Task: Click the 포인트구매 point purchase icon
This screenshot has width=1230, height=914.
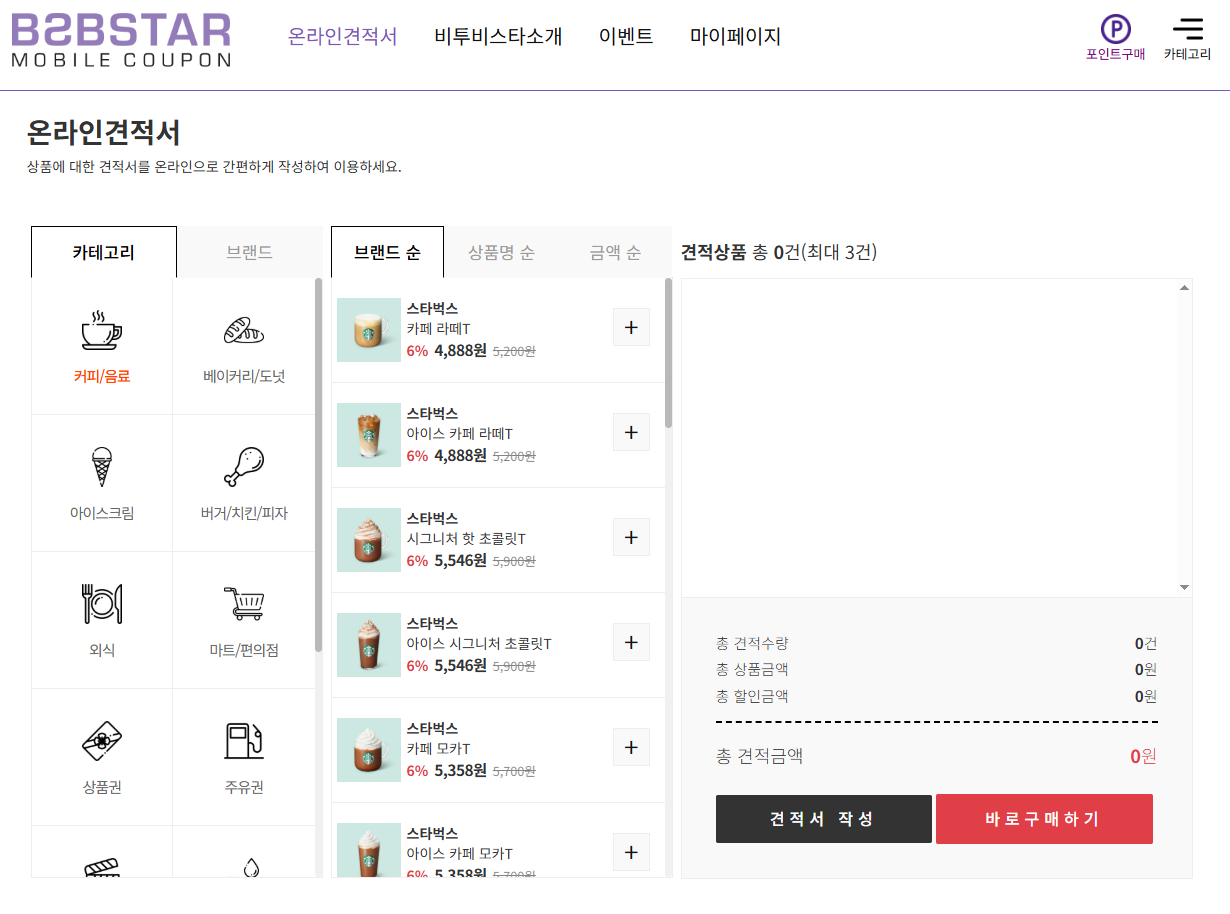Action: (1115, 30)
